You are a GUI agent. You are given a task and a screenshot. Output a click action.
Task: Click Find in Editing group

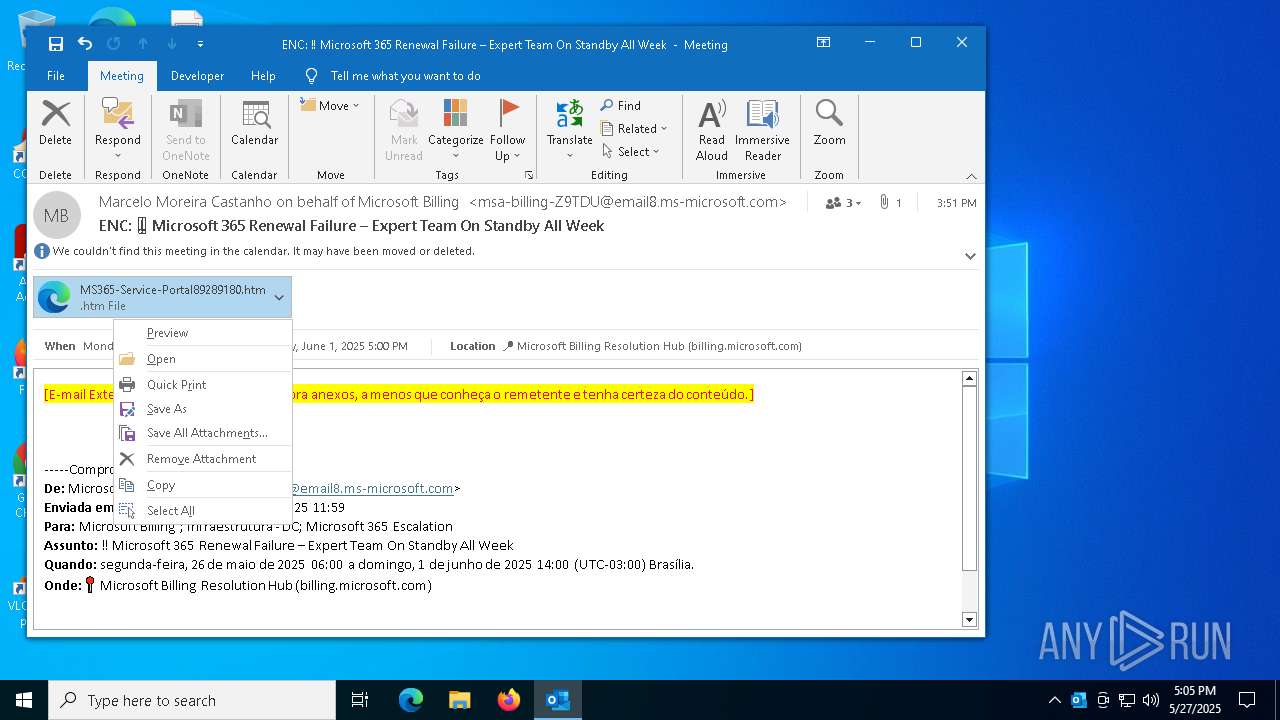click(621, 105)
